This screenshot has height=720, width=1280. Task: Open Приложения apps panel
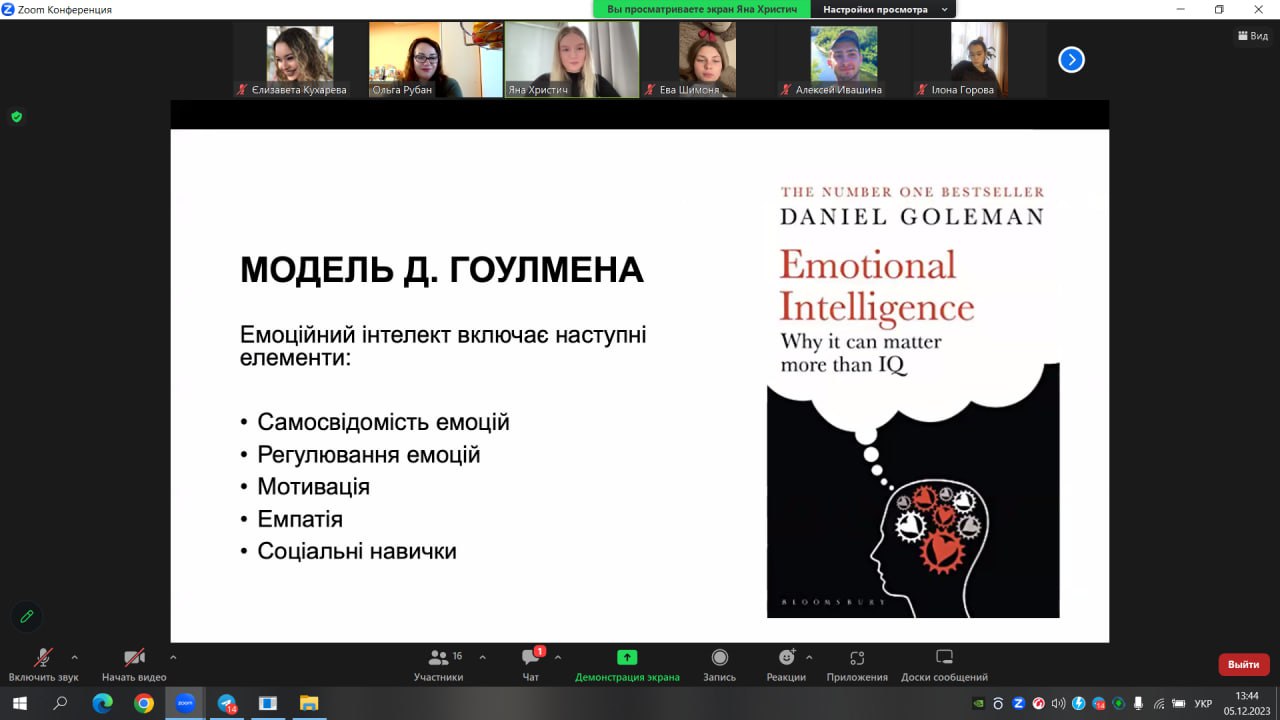click(857, 665)
